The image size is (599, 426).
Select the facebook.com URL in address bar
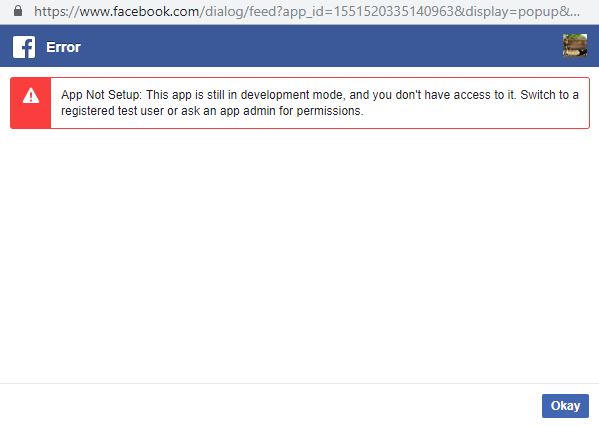tap(307, 11)
